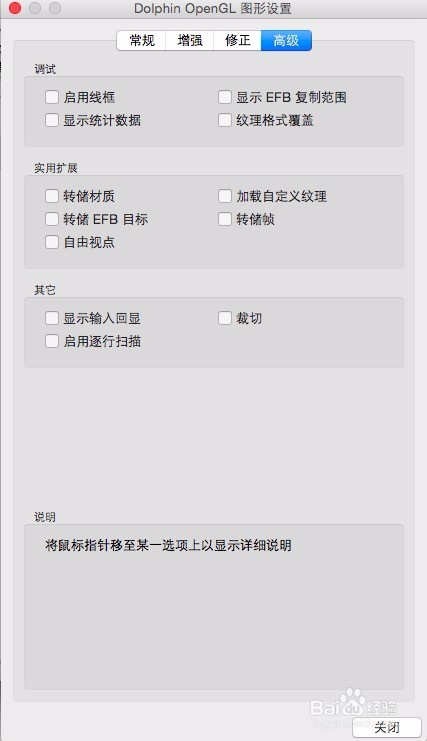Click the 关闭 button
Viewport: 427px width, 741px height.
pos(387,727)
